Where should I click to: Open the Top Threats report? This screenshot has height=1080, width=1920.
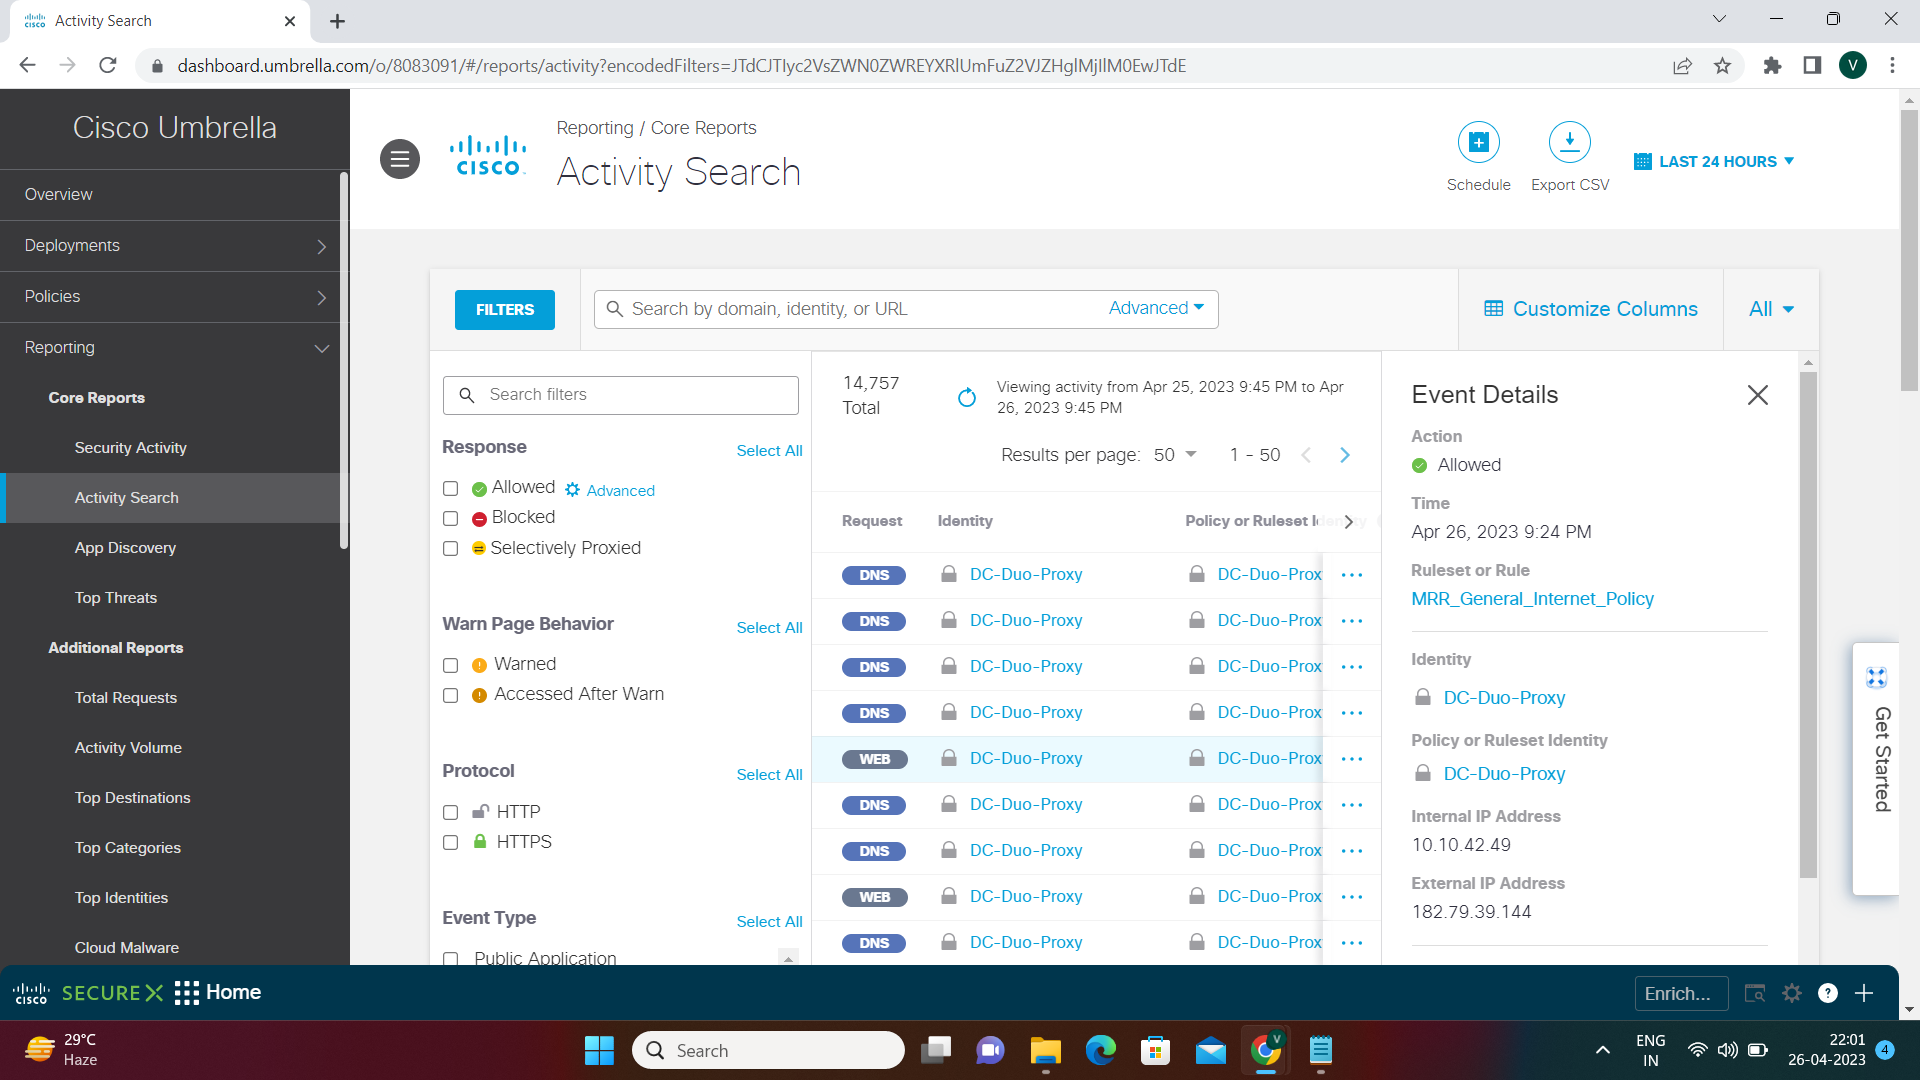(115, 597)
